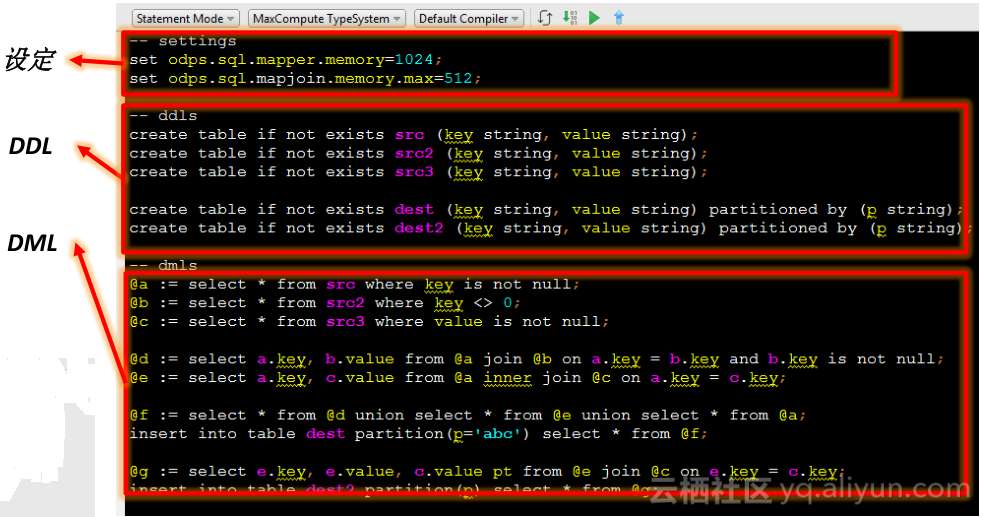Click table name 'src2' in create statement
The height and width of the screenshot is (517, 983).
(414, 154)
